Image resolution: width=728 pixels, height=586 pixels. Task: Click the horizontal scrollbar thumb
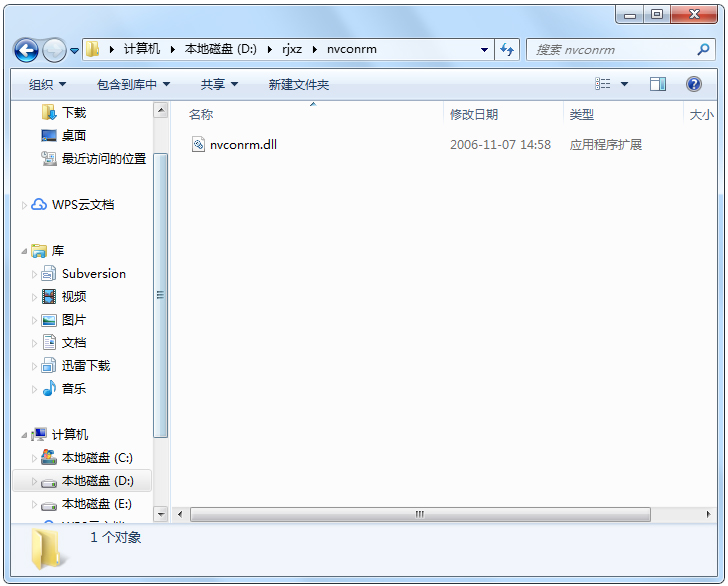pyautogui.click(x=420, y=514)
